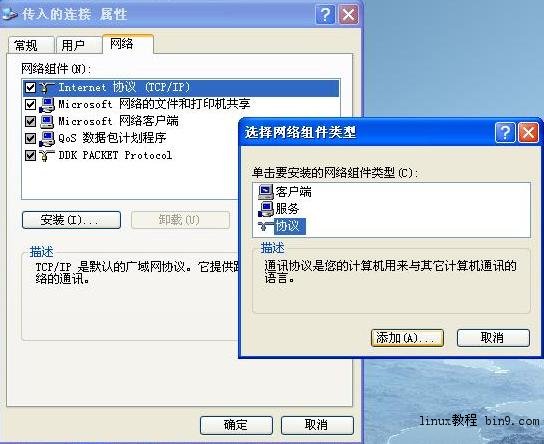This screenshot has width=544, height=444.
Task: Select the 客户端 client component icon
Action: [x=266, y=192]
